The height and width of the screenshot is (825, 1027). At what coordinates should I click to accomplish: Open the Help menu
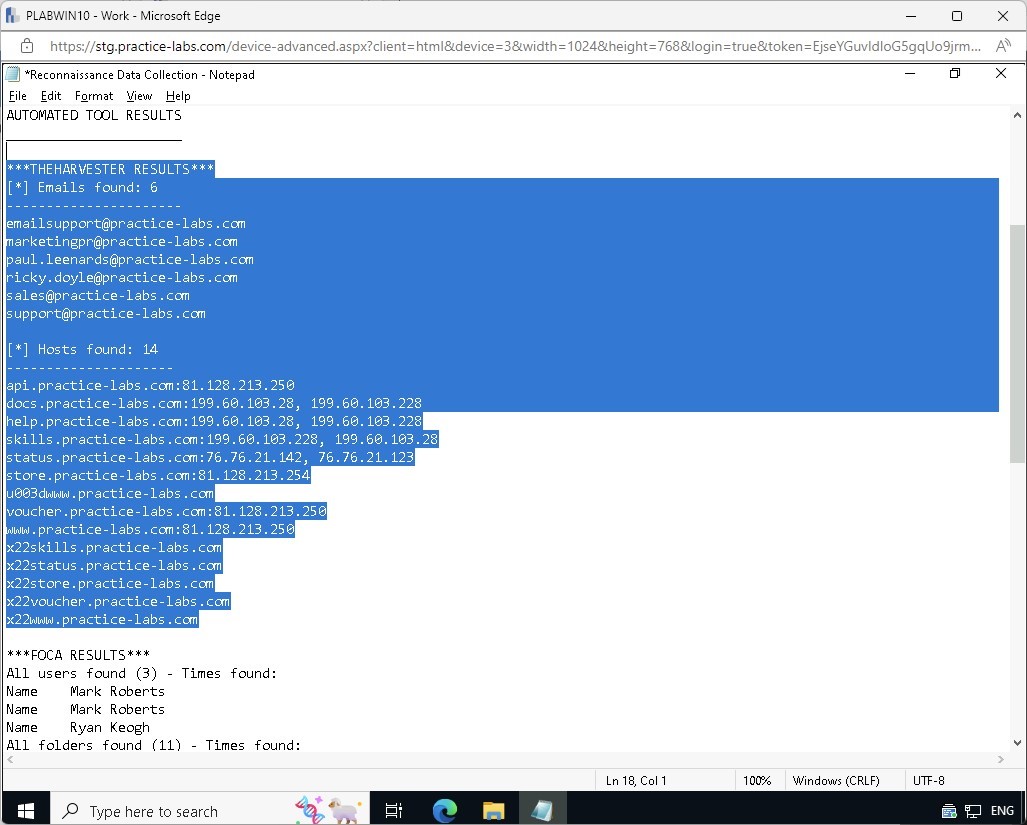coord(178,96)
